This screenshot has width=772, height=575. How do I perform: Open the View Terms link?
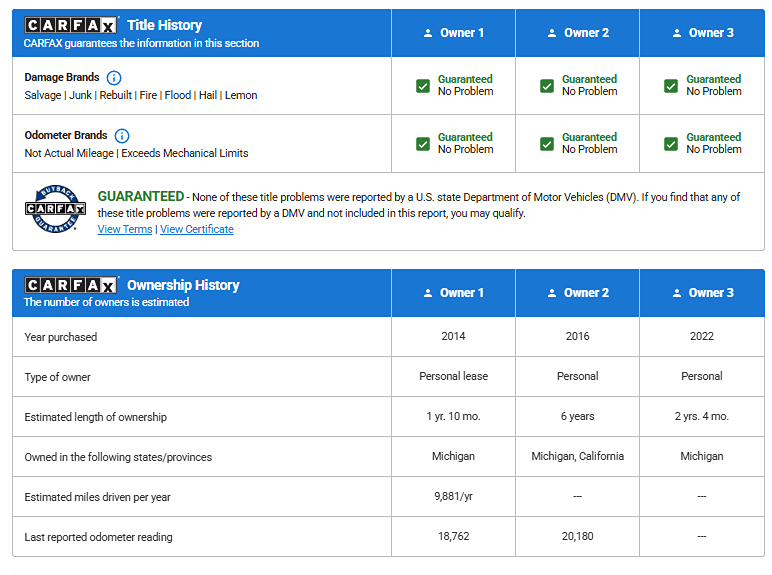click(x=125, y=229)
